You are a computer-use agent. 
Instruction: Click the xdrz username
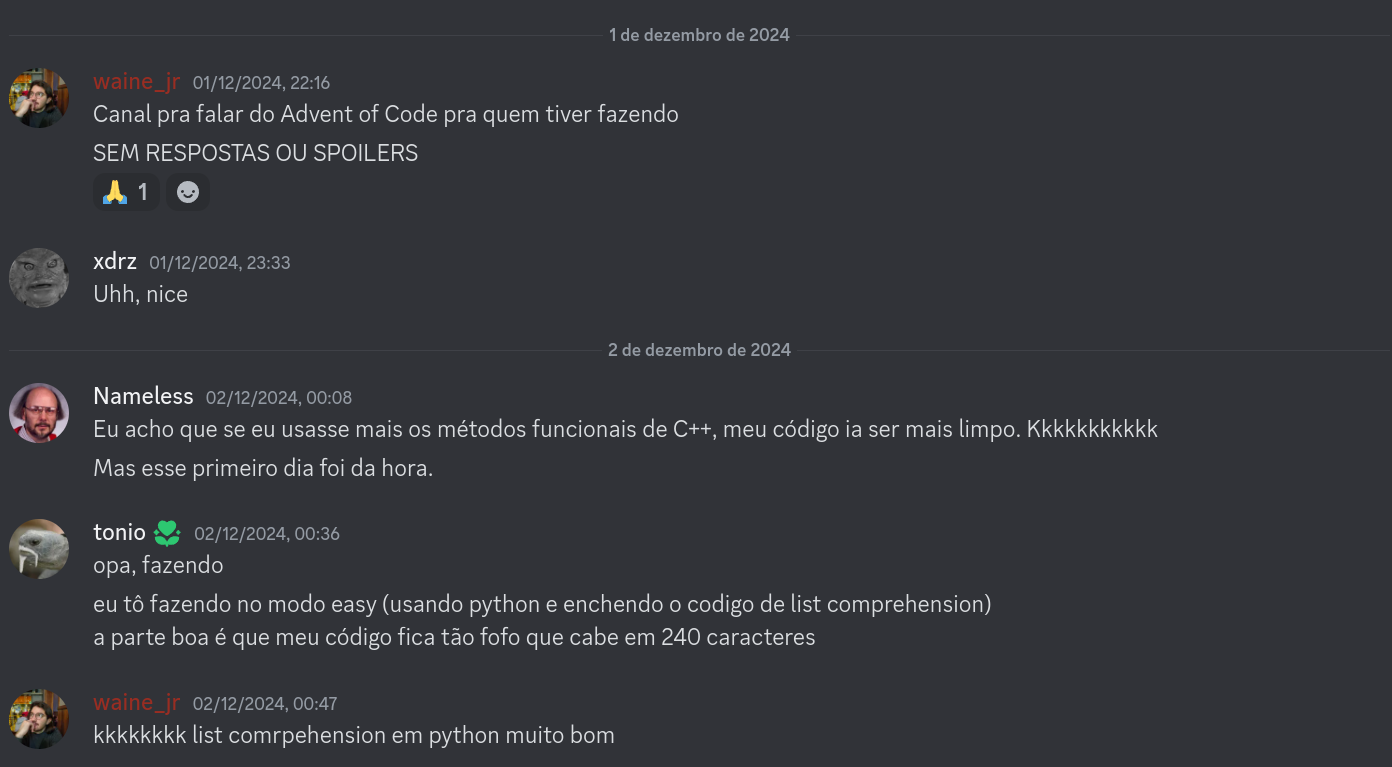coord(115,262)
